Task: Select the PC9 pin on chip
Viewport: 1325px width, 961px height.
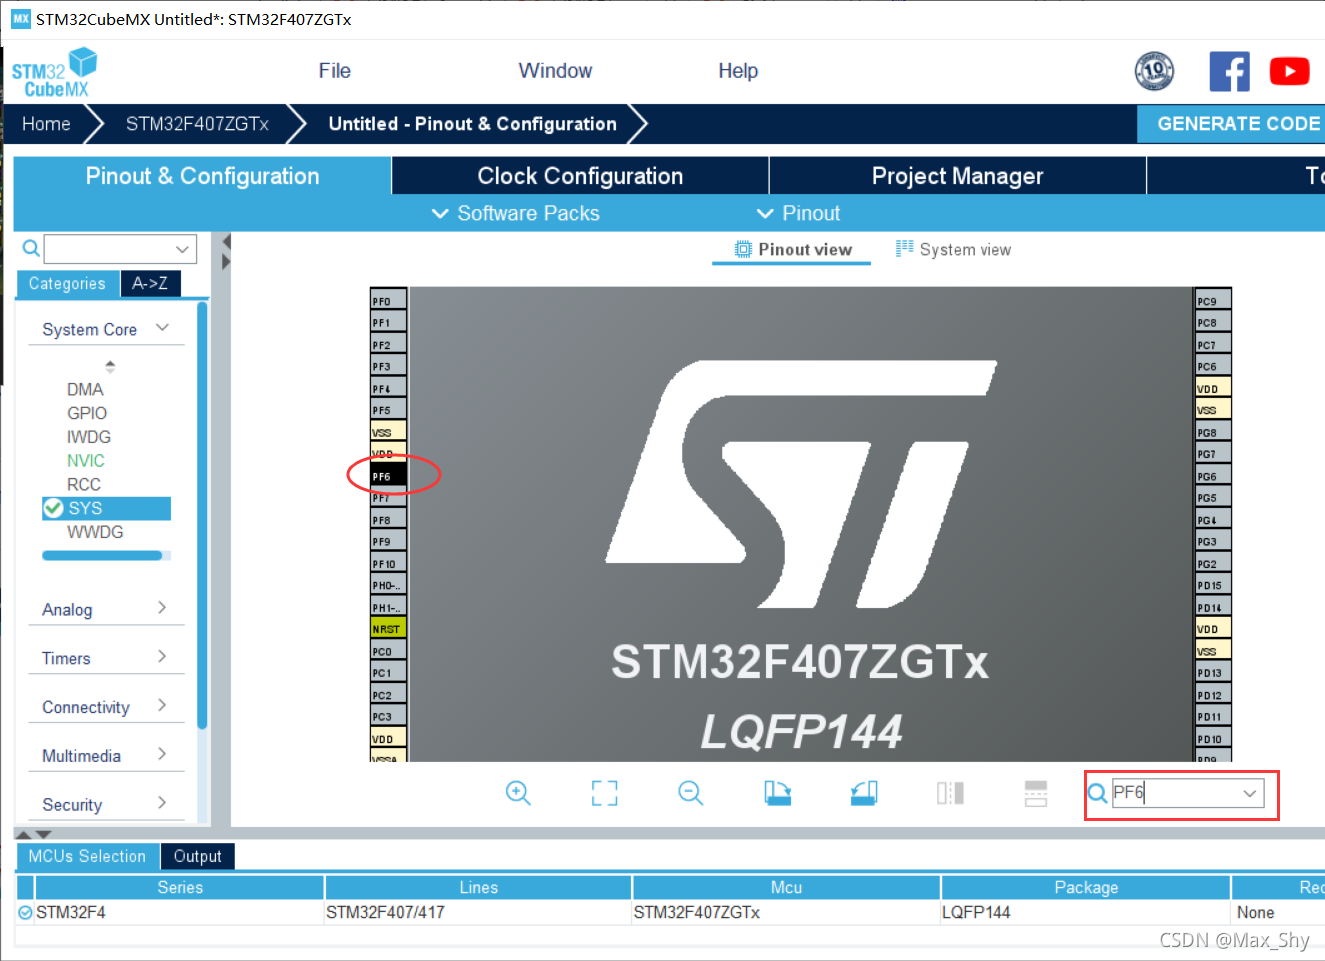Action: tap(1213, 301)
